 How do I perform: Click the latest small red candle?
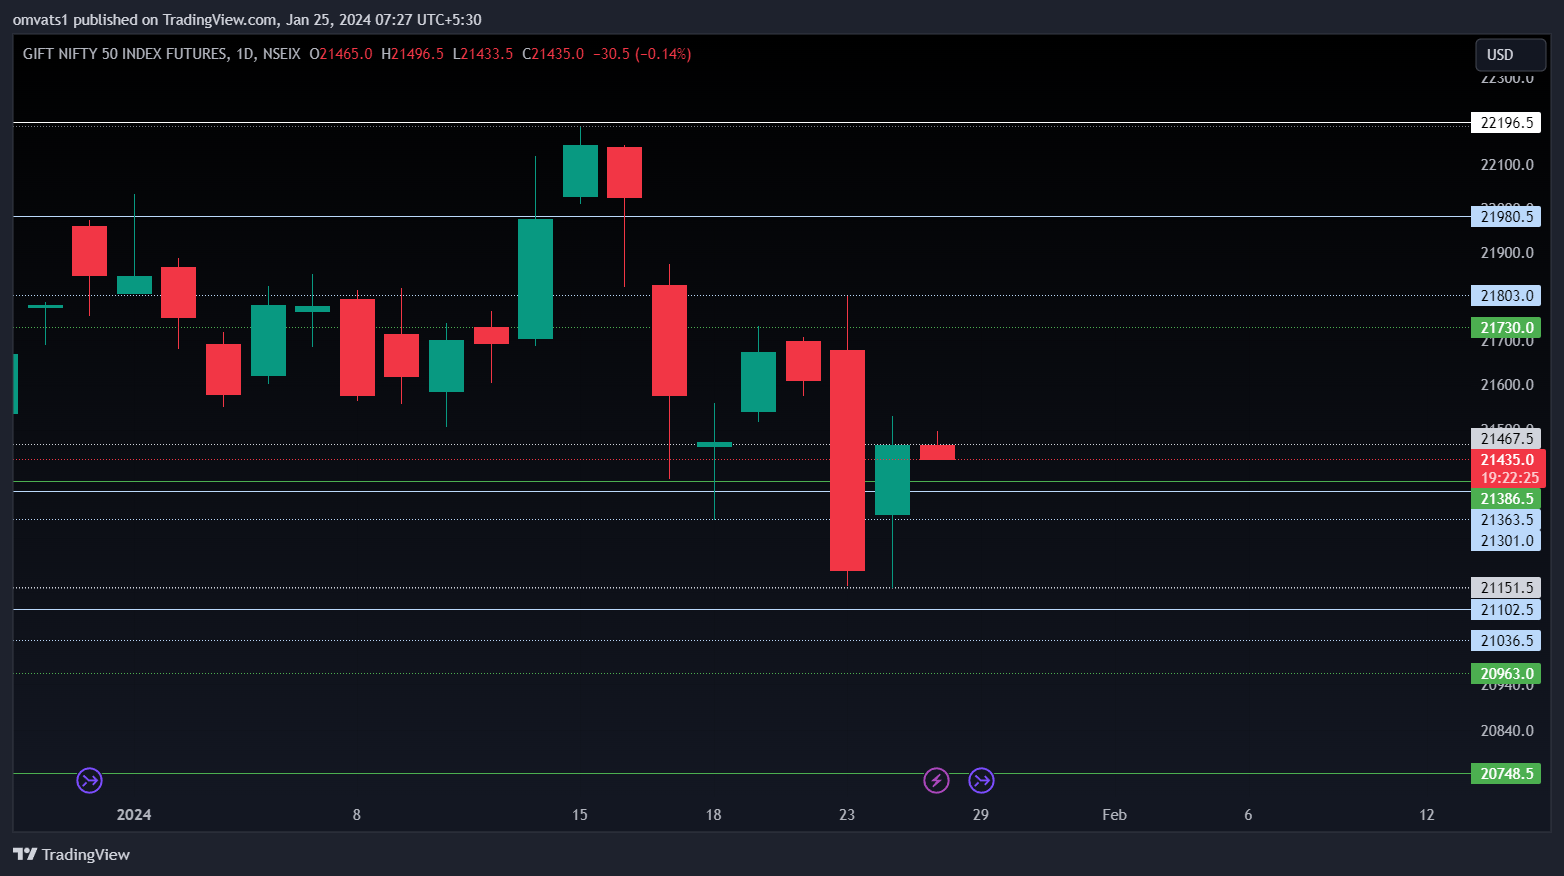937,452
